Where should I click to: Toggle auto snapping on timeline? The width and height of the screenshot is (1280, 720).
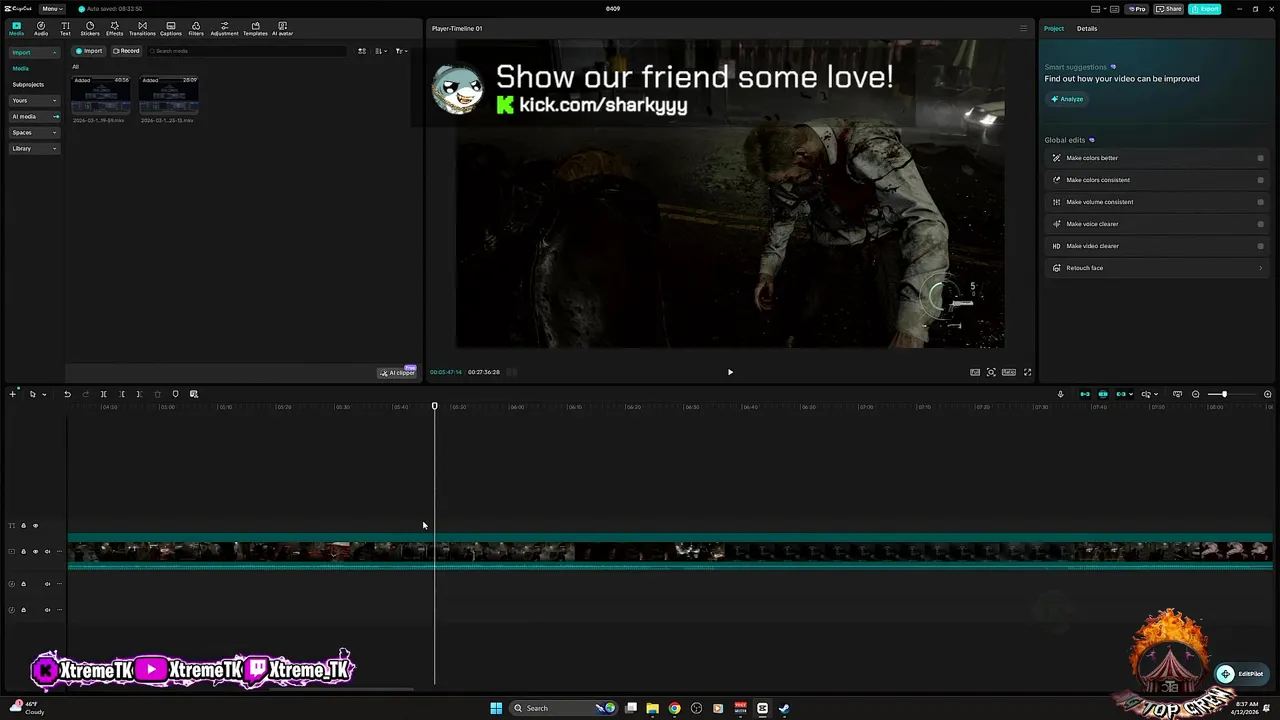coord(1103,394)
